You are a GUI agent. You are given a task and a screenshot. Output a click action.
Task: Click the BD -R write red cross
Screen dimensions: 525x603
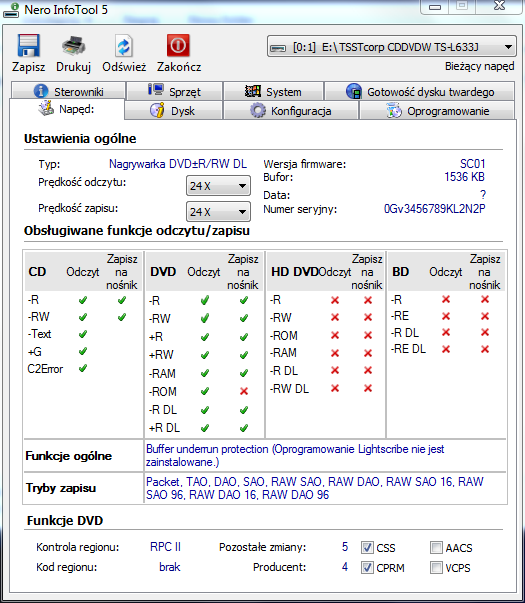pyautogui.click(x=485, y=300)
